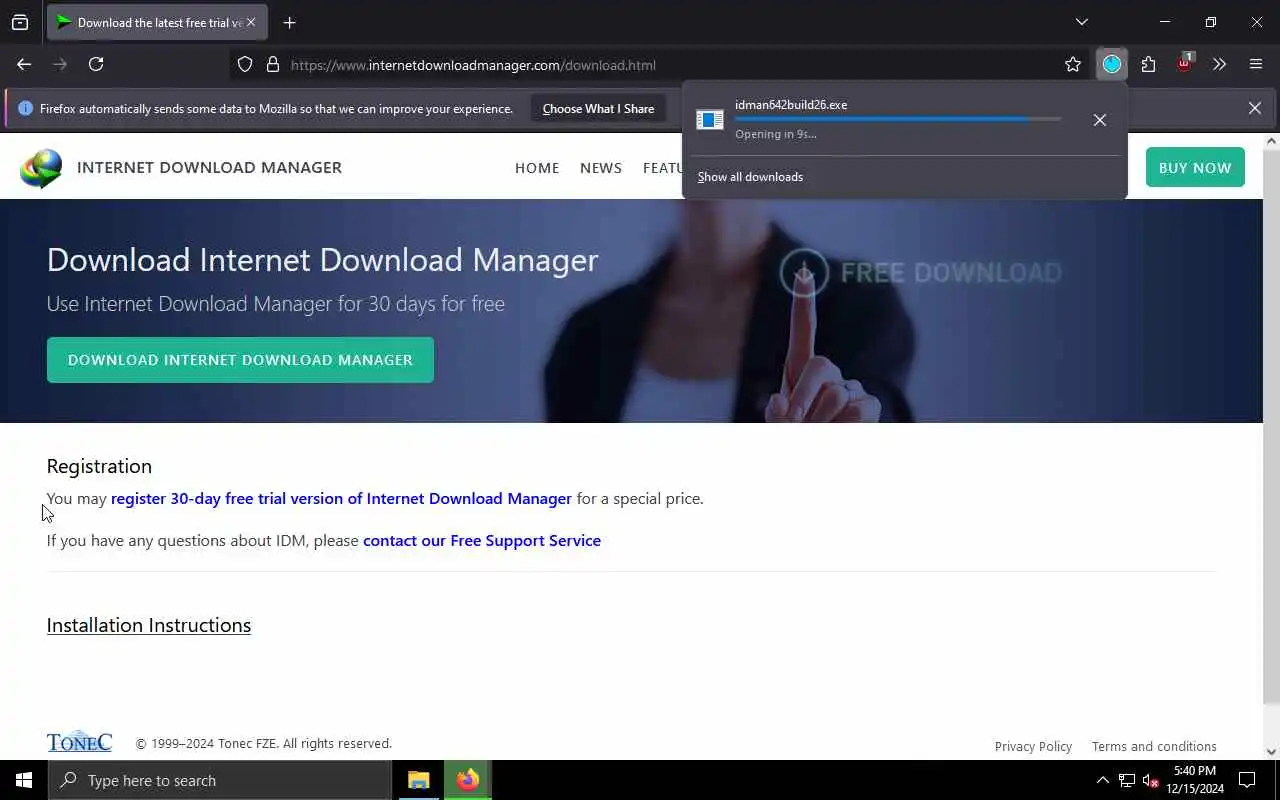1280x800 pixels.
Task: Open File Explorer from the taskbar
Action: point(419,780)
